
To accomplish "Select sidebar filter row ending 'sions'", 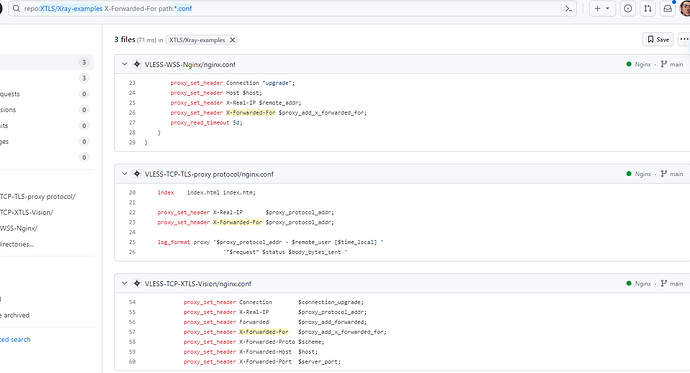I will click(x=47, y=110).
